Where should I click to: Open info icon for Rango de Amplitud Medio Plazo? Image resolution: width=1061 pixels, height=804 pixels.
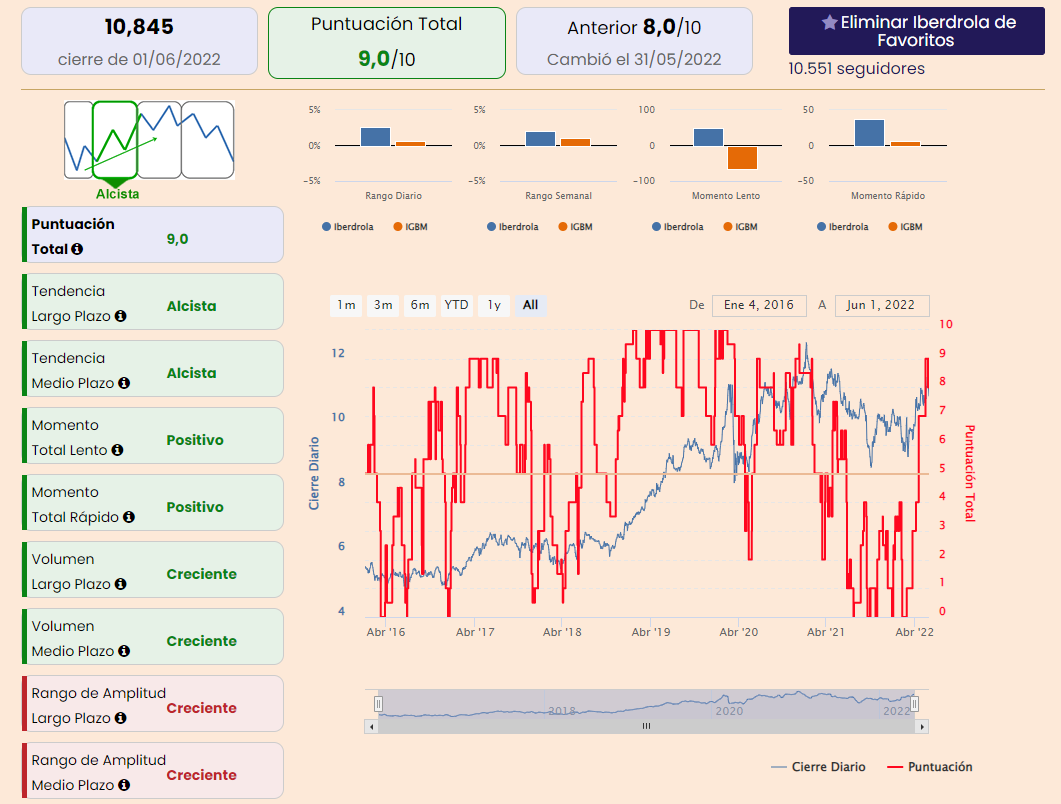(124, 785)
